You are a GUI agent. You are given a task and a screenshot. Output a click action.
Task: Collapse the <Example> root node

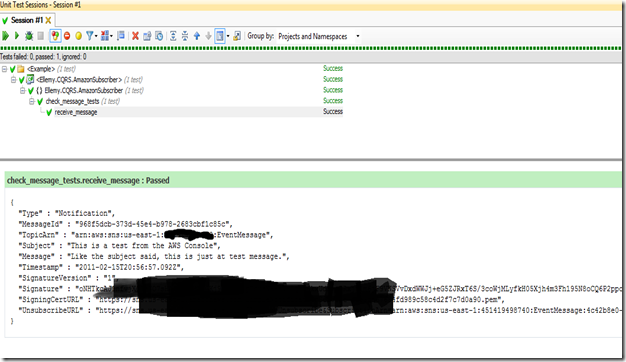pyautogui.click(x=4, y=69)
